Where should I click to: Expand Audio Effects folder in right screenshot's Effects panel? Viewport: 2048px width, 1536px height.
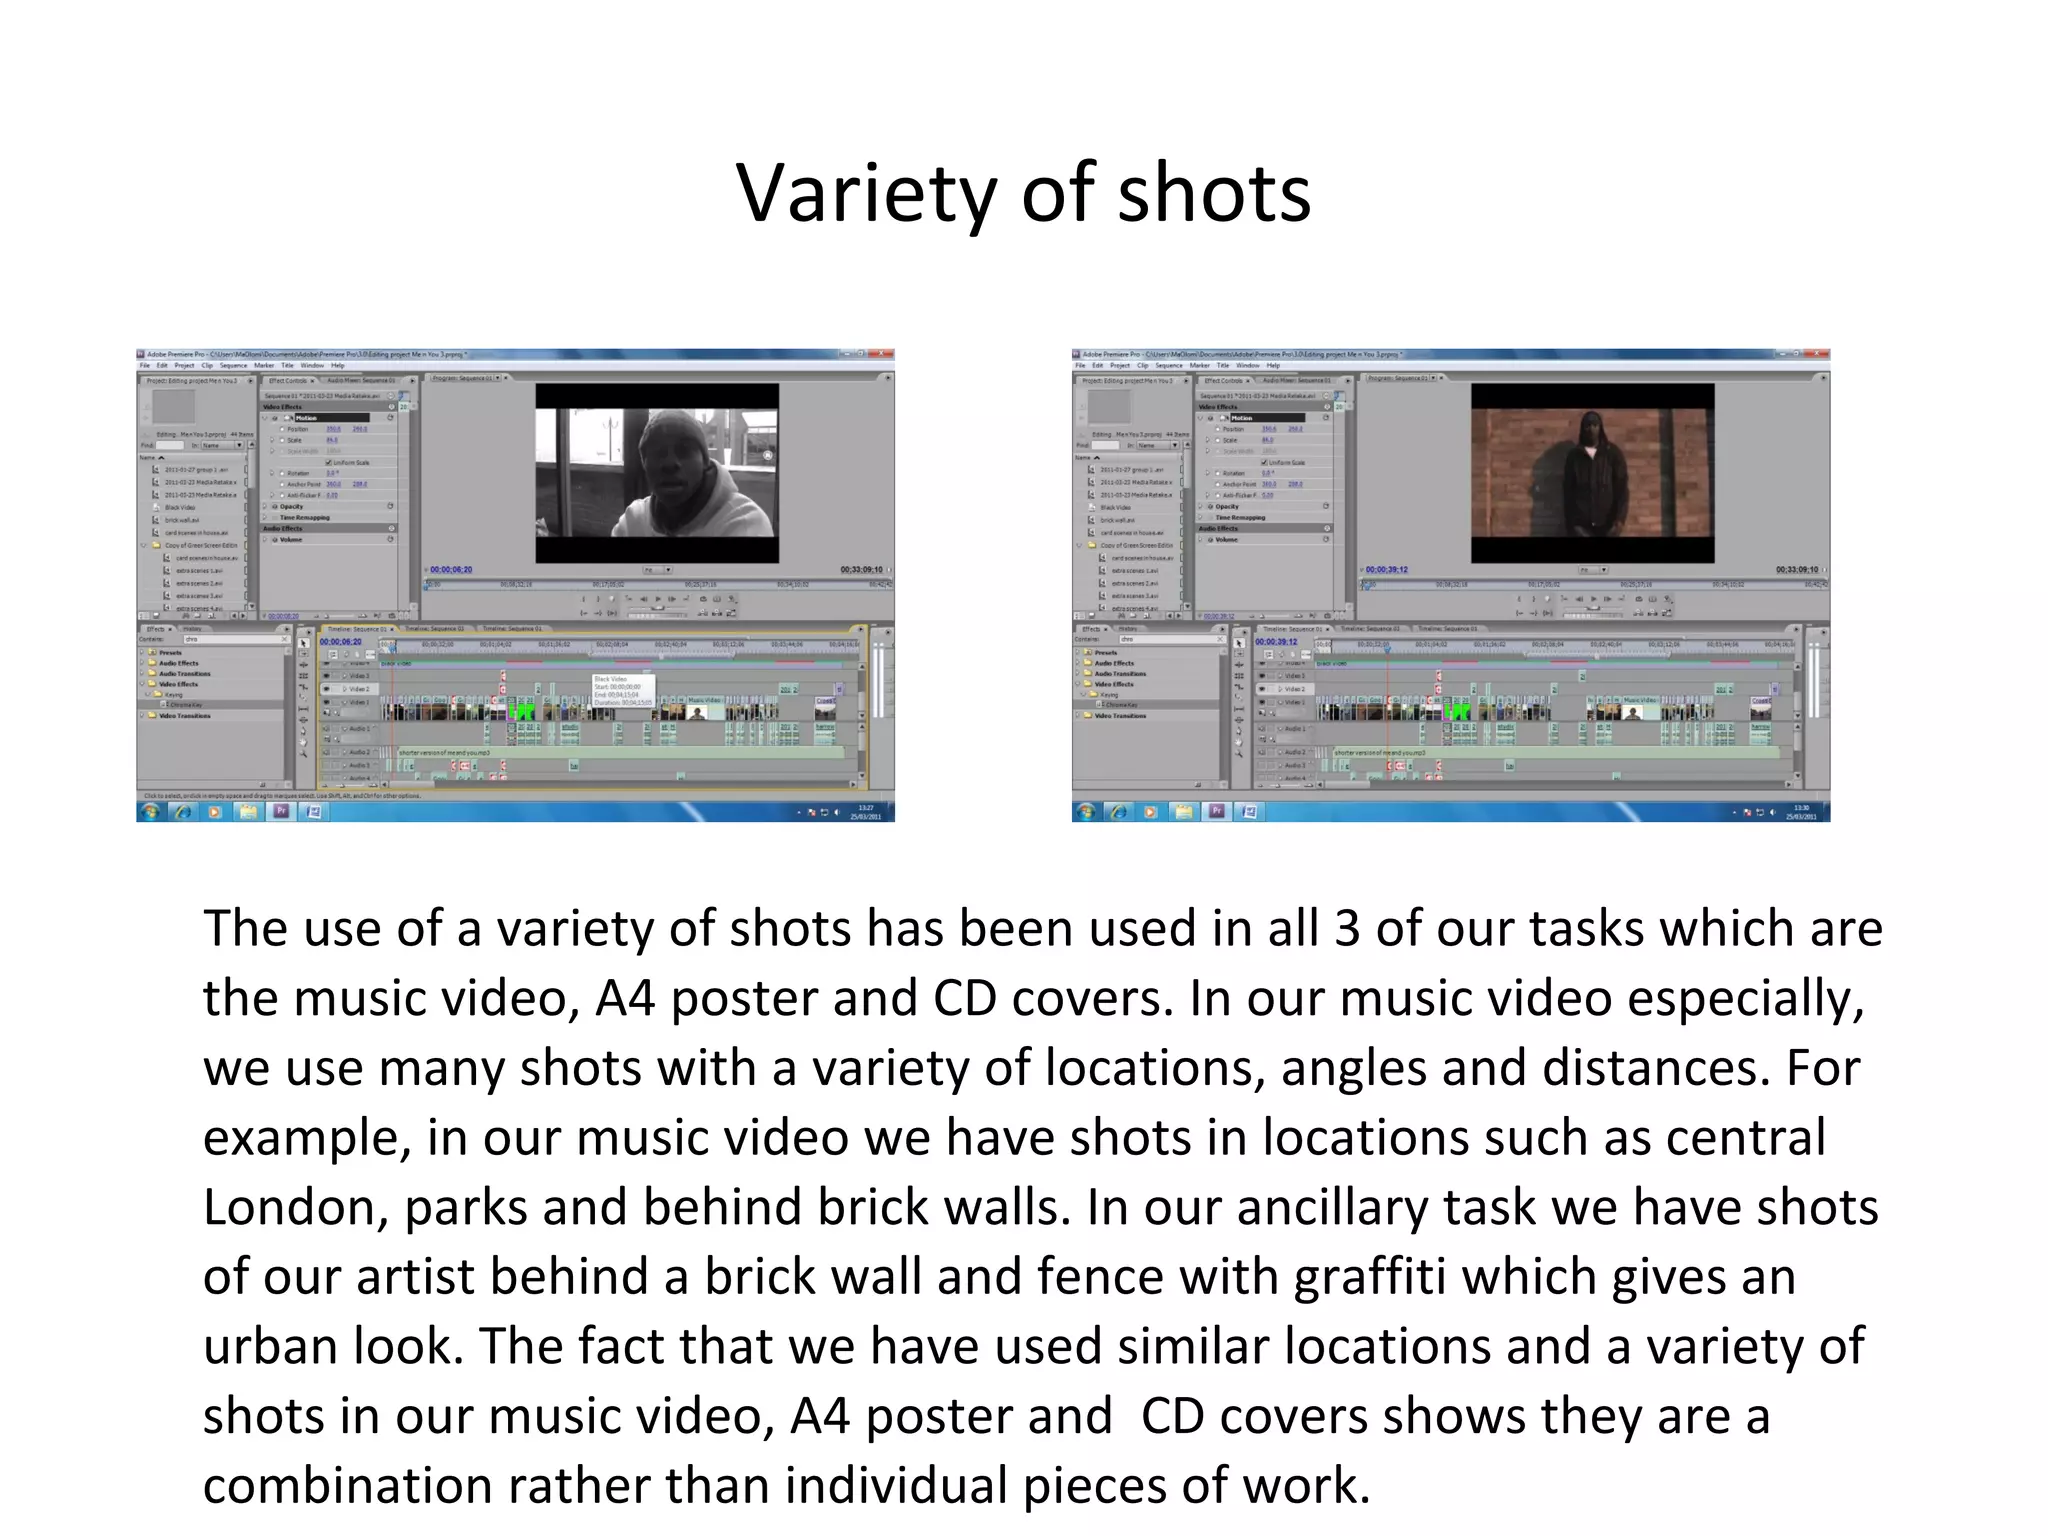1078,663
